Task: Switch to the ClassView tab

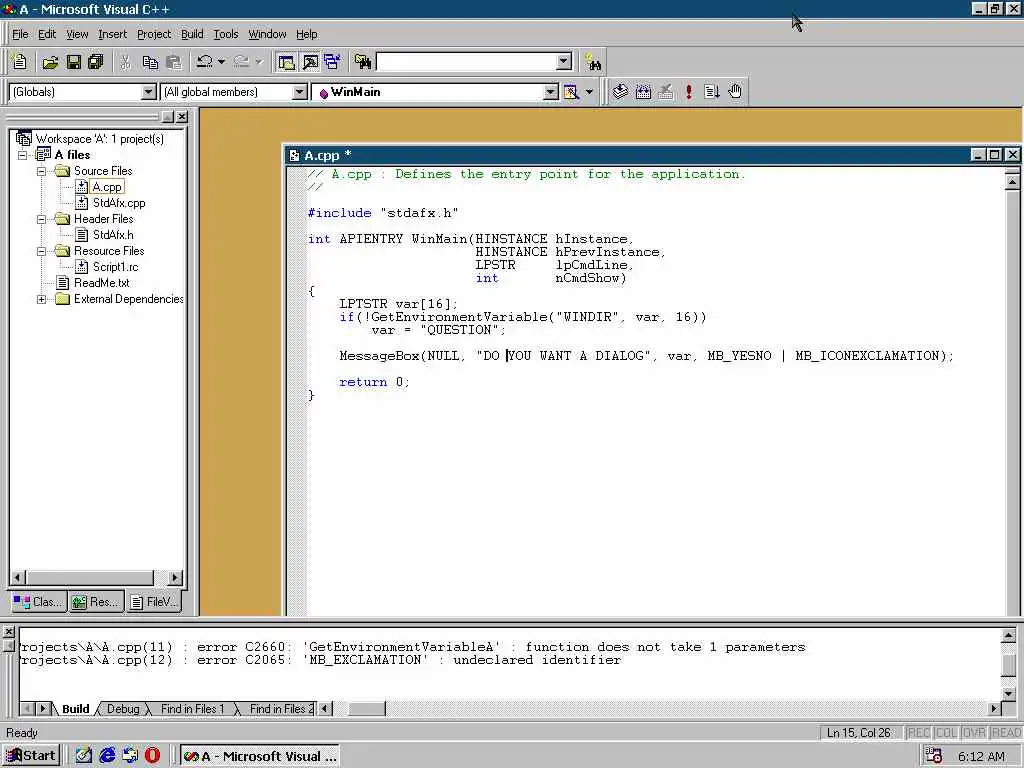Action: 37,601
